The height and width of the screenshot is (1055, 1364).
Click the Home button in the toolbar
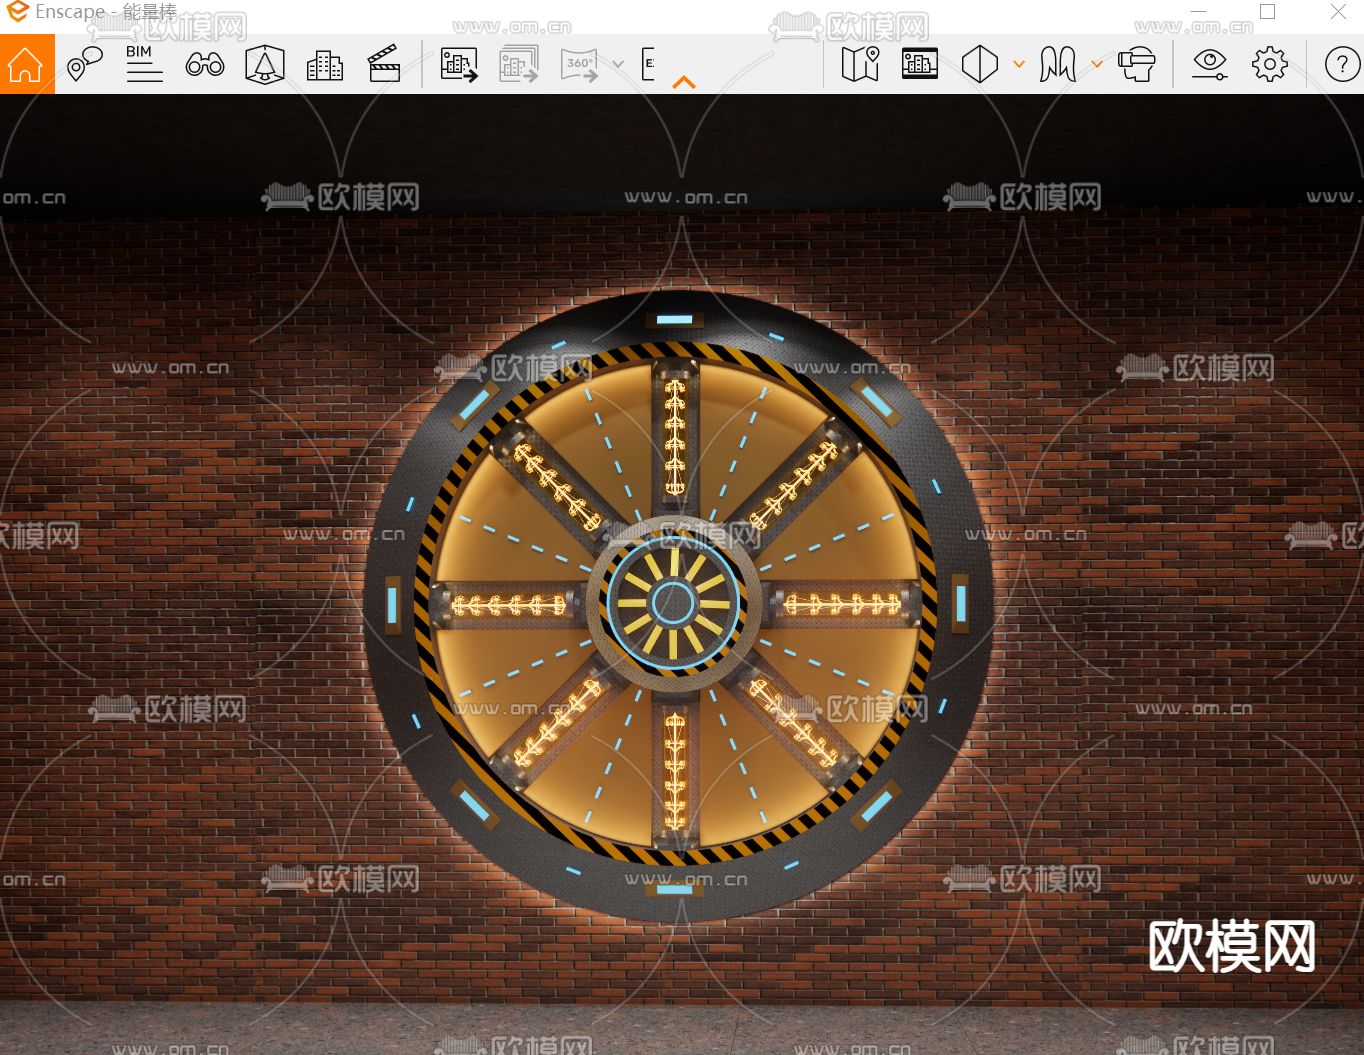pyautogui.click(x=27, y=65)
